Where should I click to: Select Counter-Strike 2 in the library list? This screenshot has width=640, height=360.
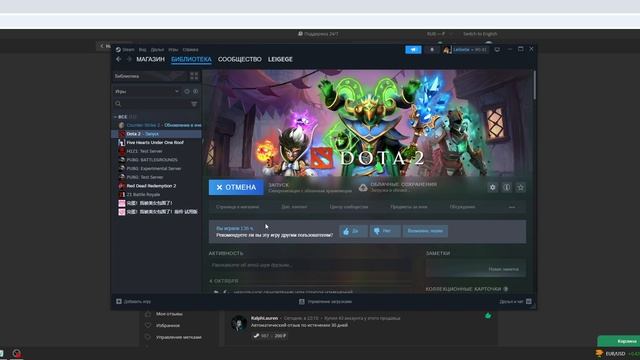point(156,125)
